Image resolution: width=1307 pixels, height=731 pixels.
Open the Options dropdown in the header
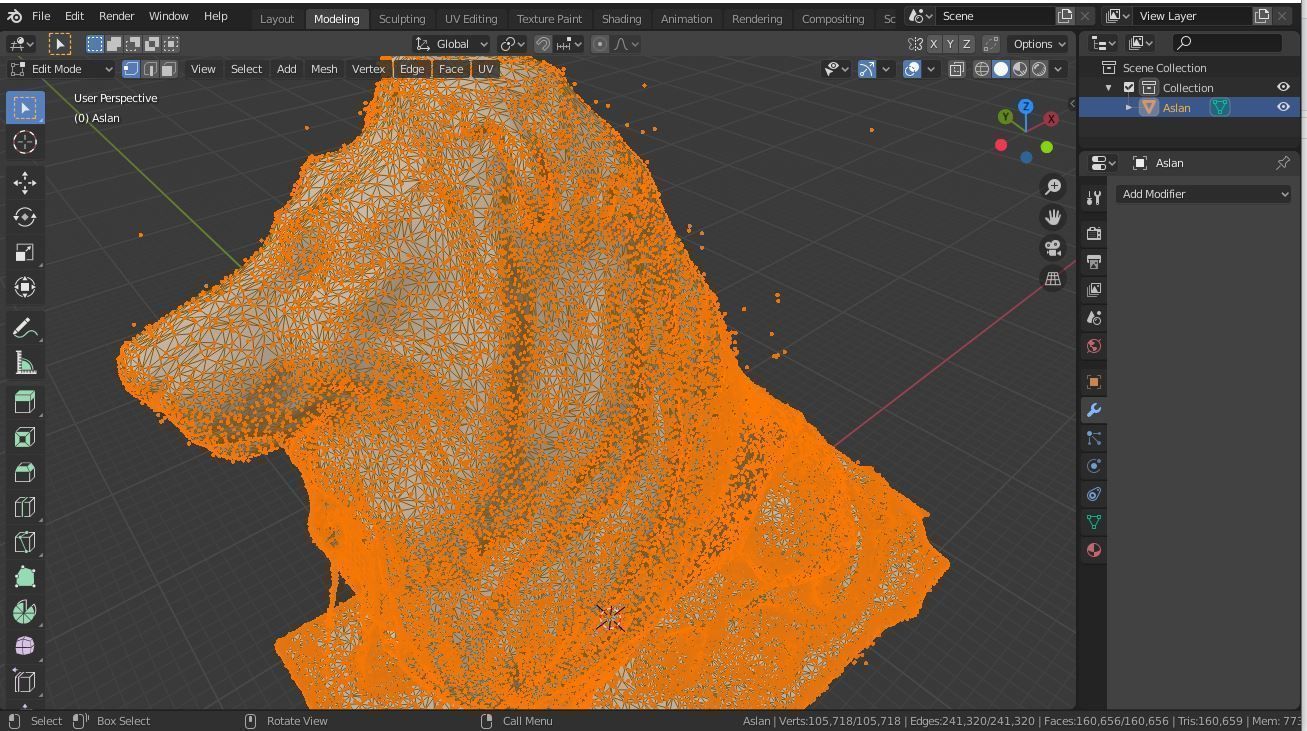tap(1038, 44)
